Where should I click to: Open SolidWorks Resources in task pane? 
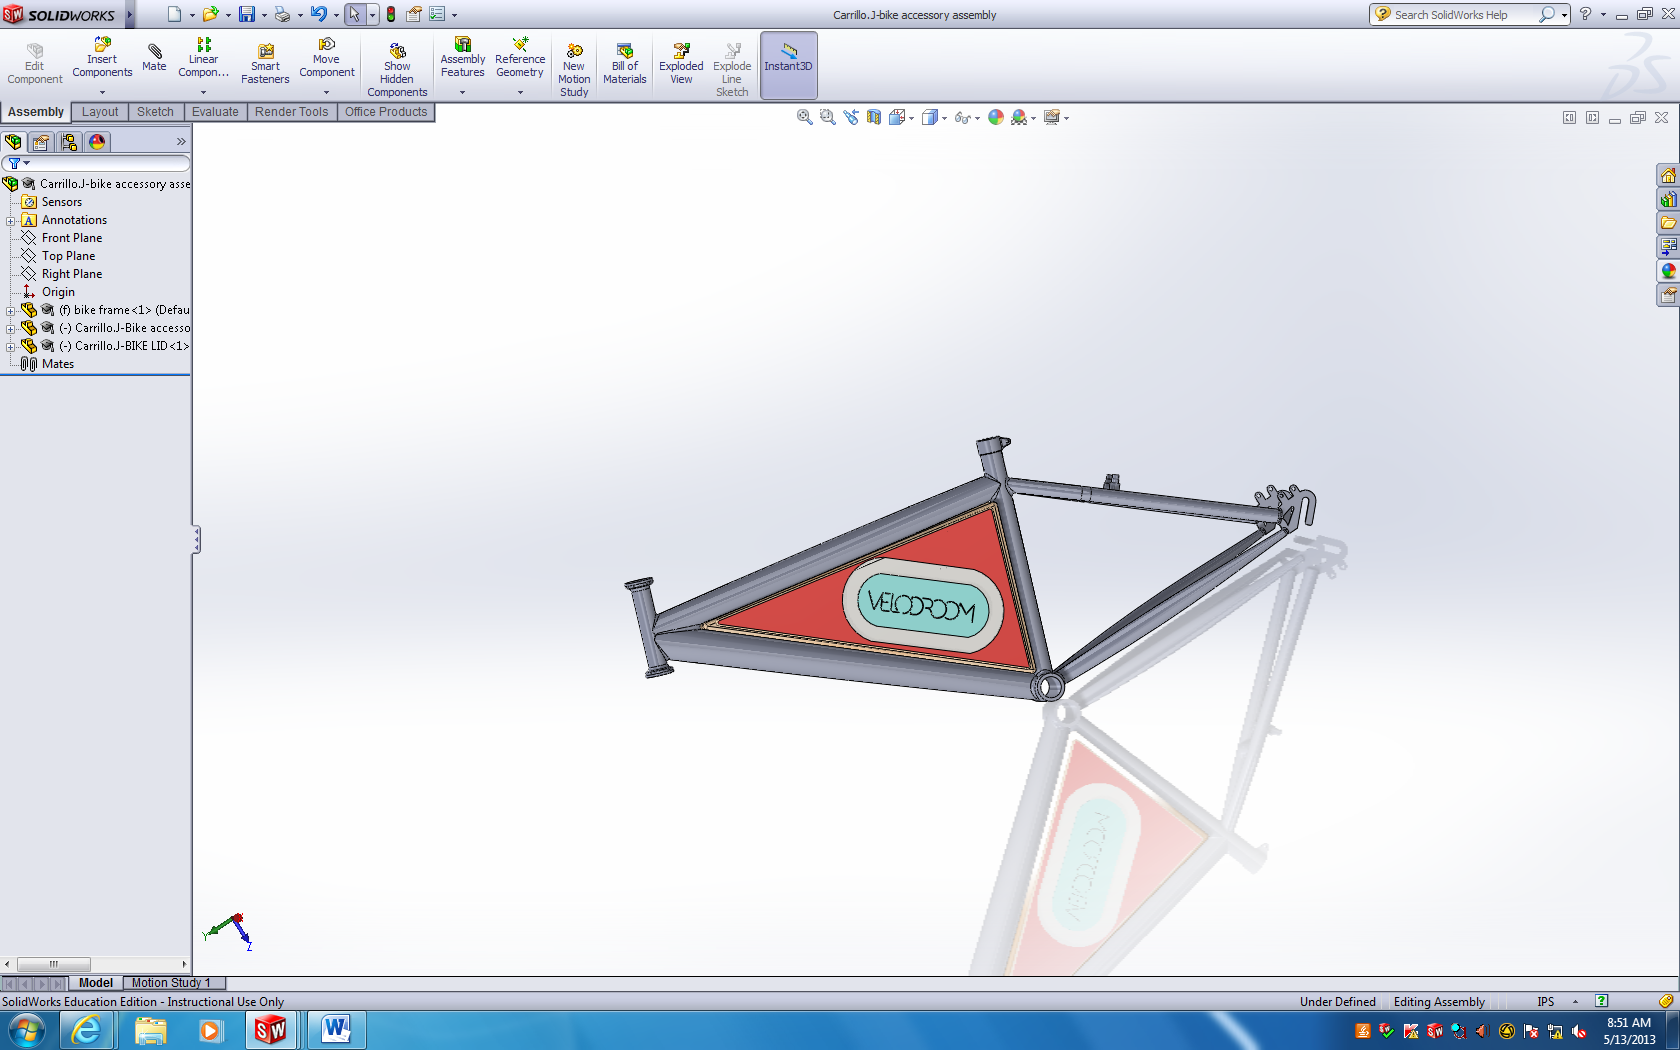1668,176
